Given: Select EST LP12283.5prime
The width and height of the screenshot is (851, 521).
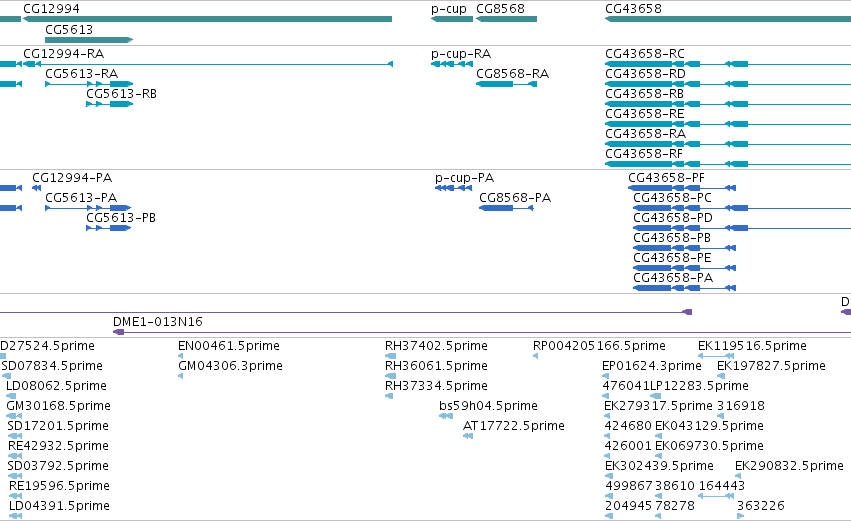Looking at the screenshot, I should tap(700, 386).
